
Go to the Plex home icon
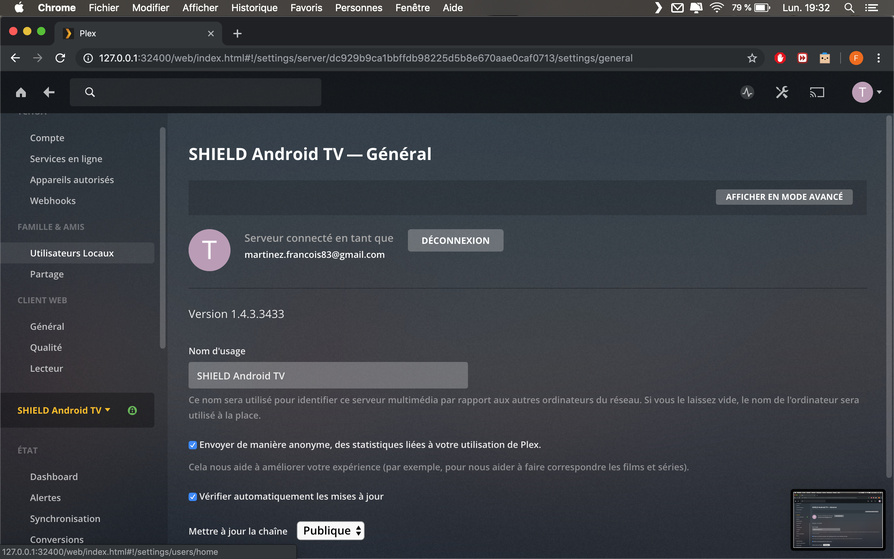click(x=21, y=92)
